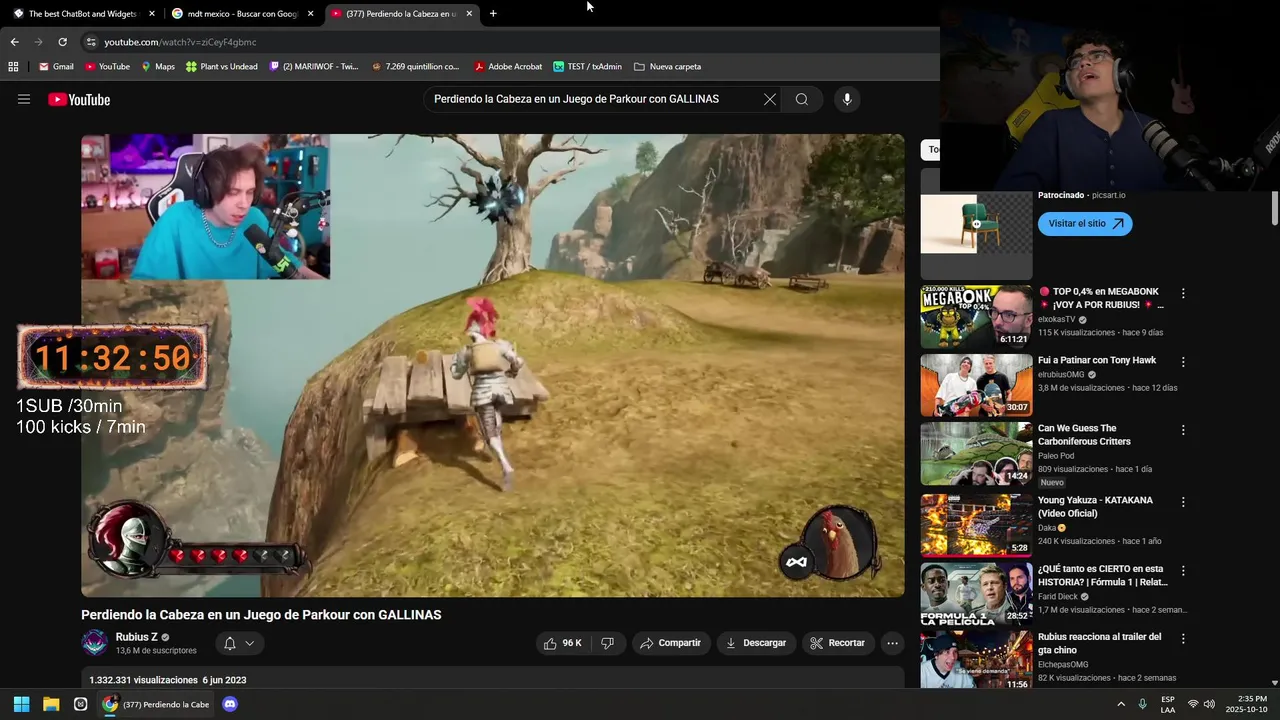This screenshot has width=1280, height=720.
Task: Click Descargar download button
Action: [756, 643]
